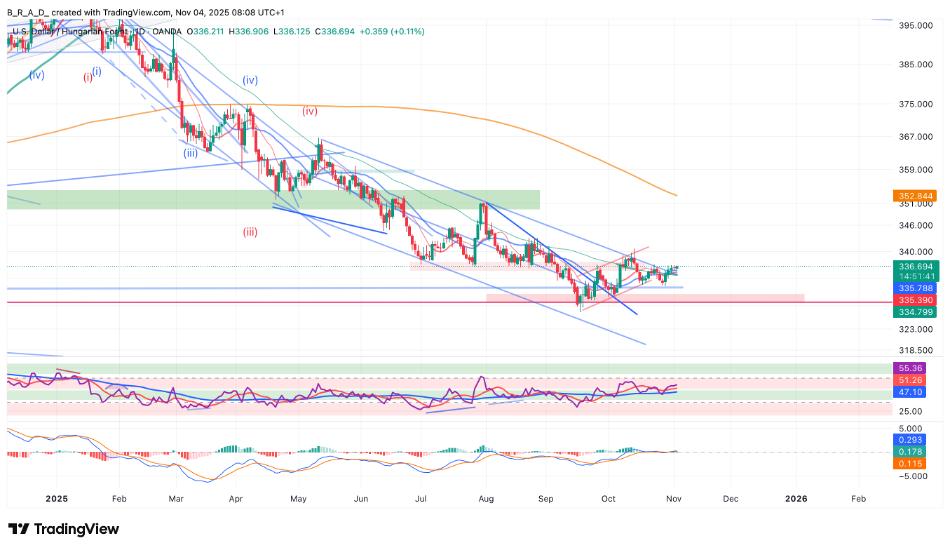950x550 pixels.
Task: Select the red (iv) wave label
Action: click(310, 111)
